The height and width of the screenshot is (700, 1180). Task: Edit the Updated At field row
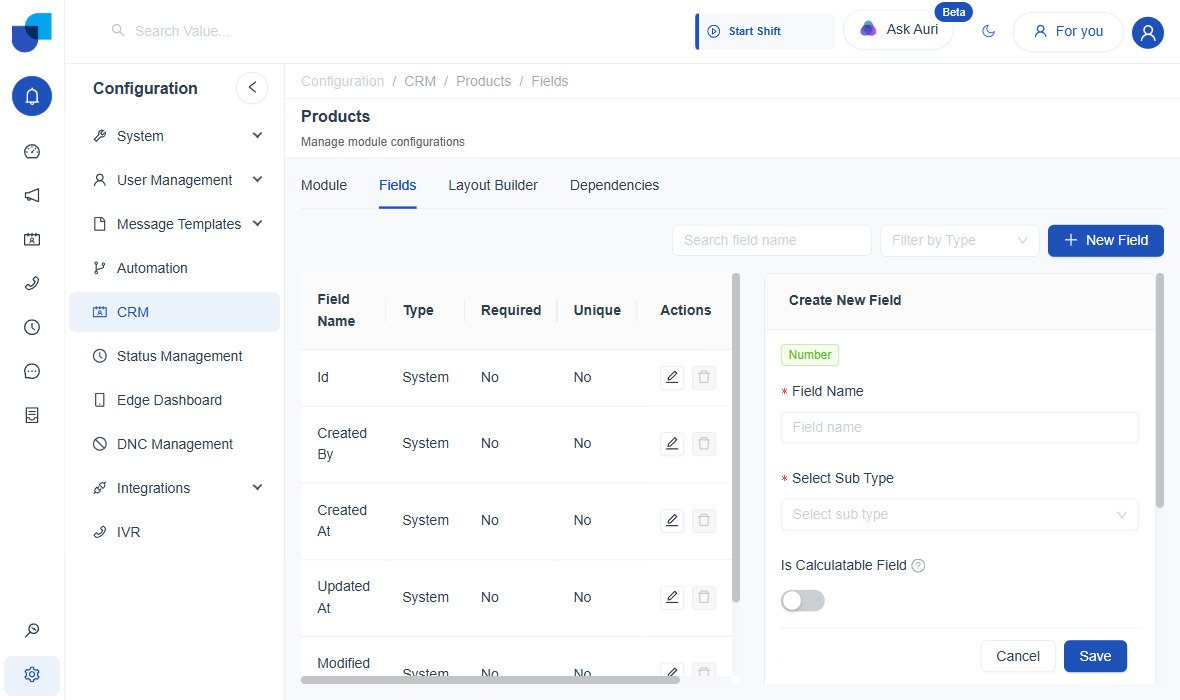pos(672,597)
